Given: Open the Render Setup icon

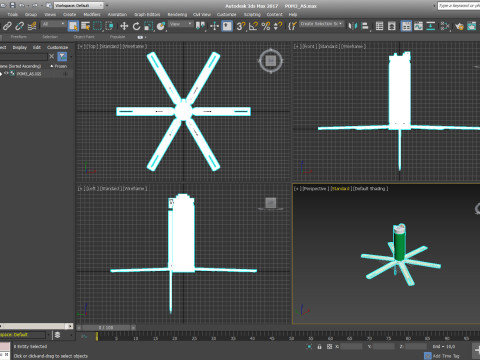Looking at the screenshot, I should (x=459, y=26).
